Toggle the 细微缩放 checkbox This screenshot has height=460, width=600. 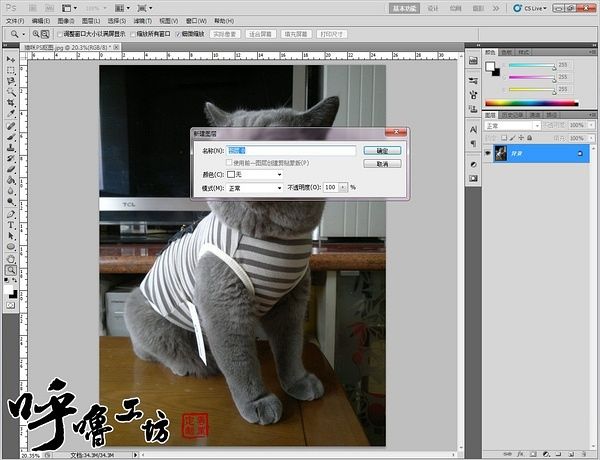[178, 33]
